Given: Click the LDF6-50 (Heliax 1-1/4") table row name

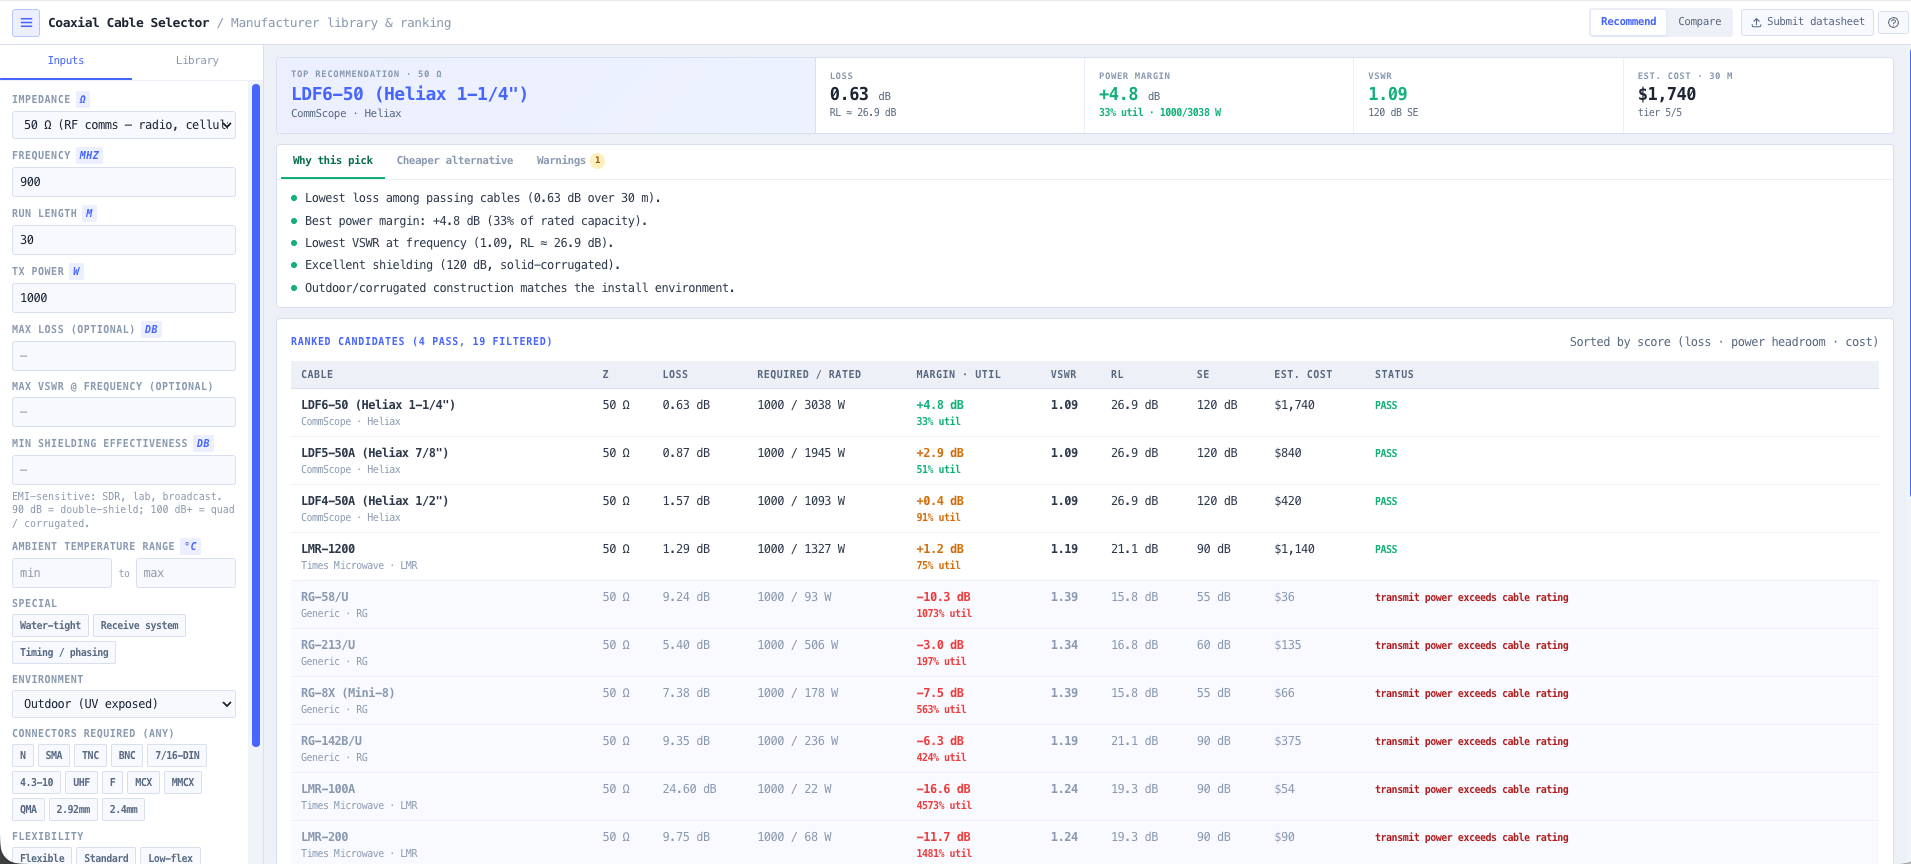Looking at the screenshot, I should 378,405.
